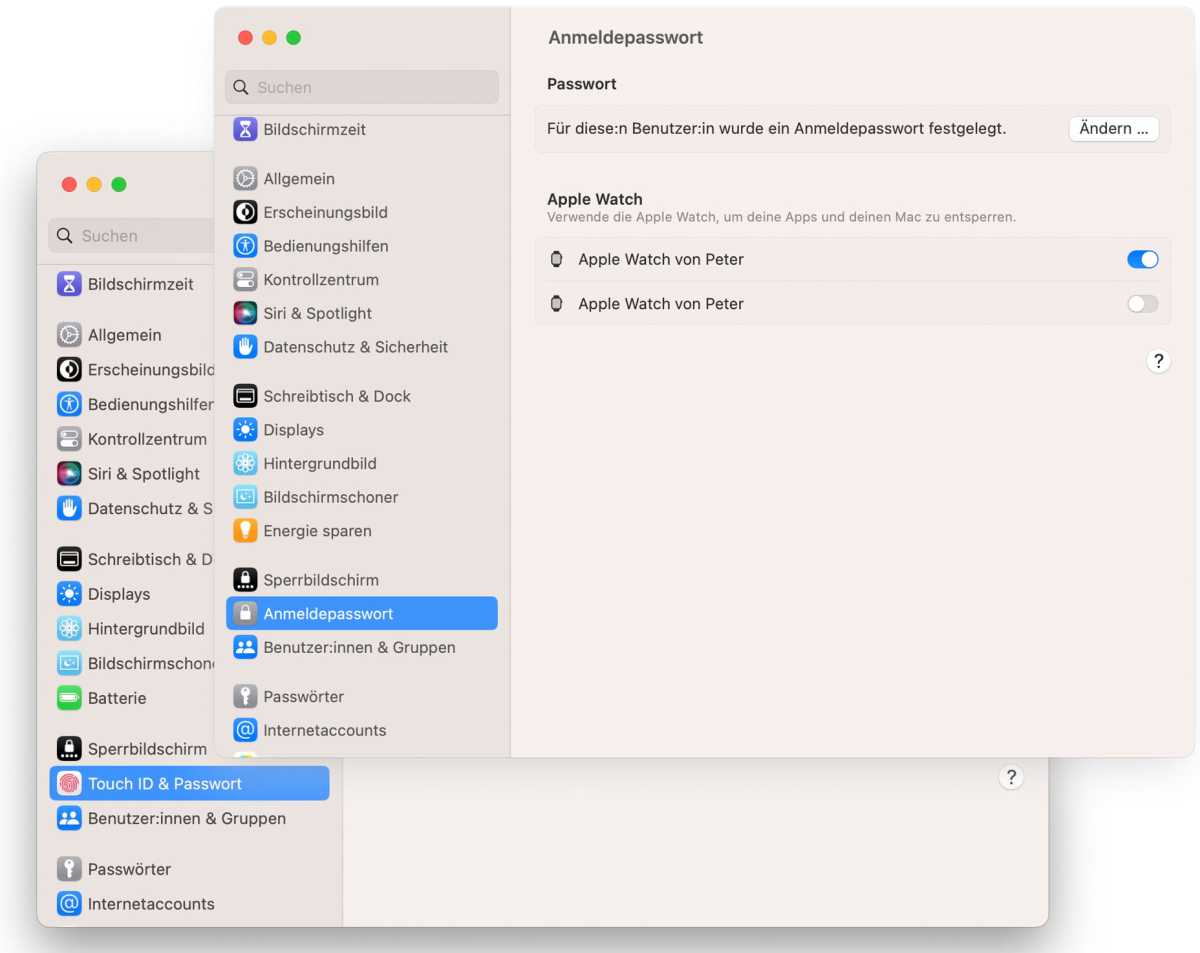Open Erscheinungsbild row in back window

132,370
